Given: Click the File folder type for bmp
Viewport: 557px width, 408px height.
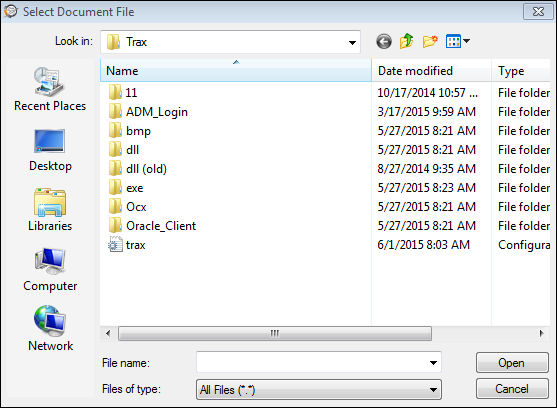Looking at the screenshot, I should point(524,131).
